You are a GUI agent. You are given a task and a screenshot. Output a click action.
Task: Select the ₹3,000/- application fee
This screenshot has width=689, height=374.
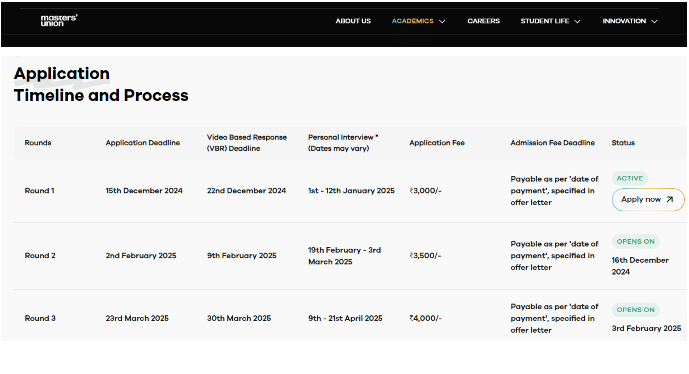425,191
